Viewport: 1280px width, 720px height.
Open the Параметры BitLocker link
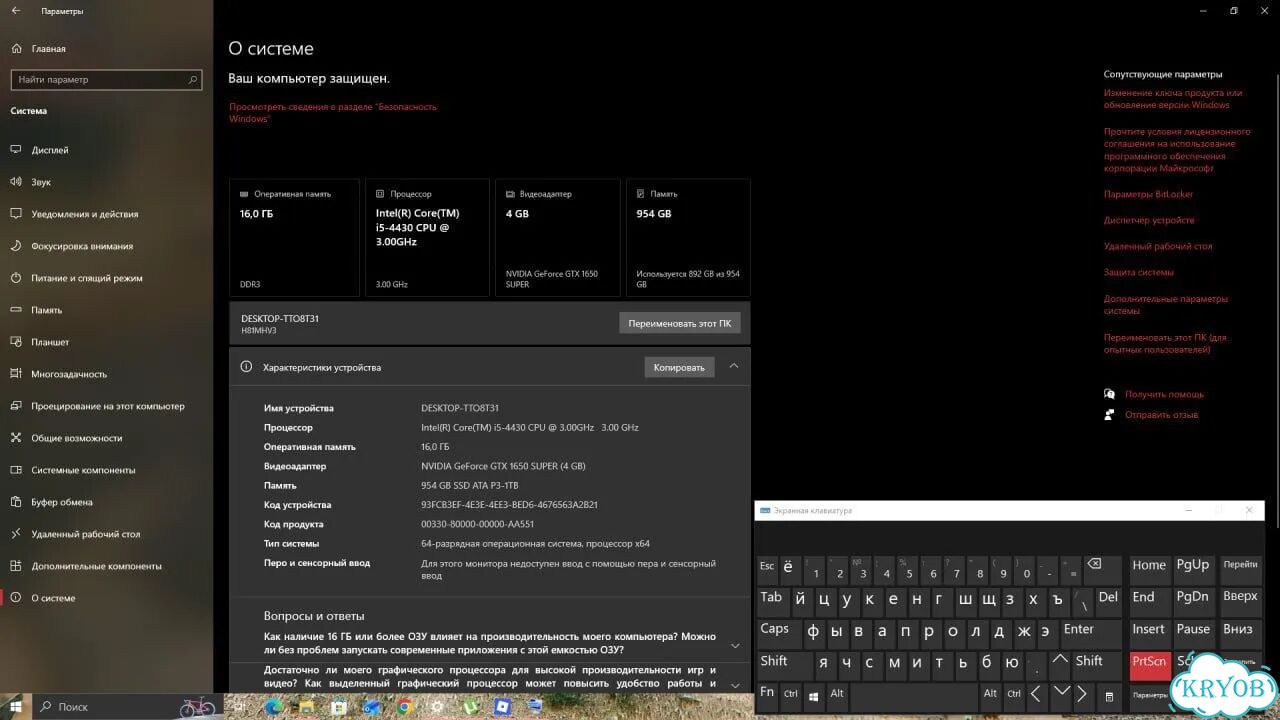(1148, 194)
